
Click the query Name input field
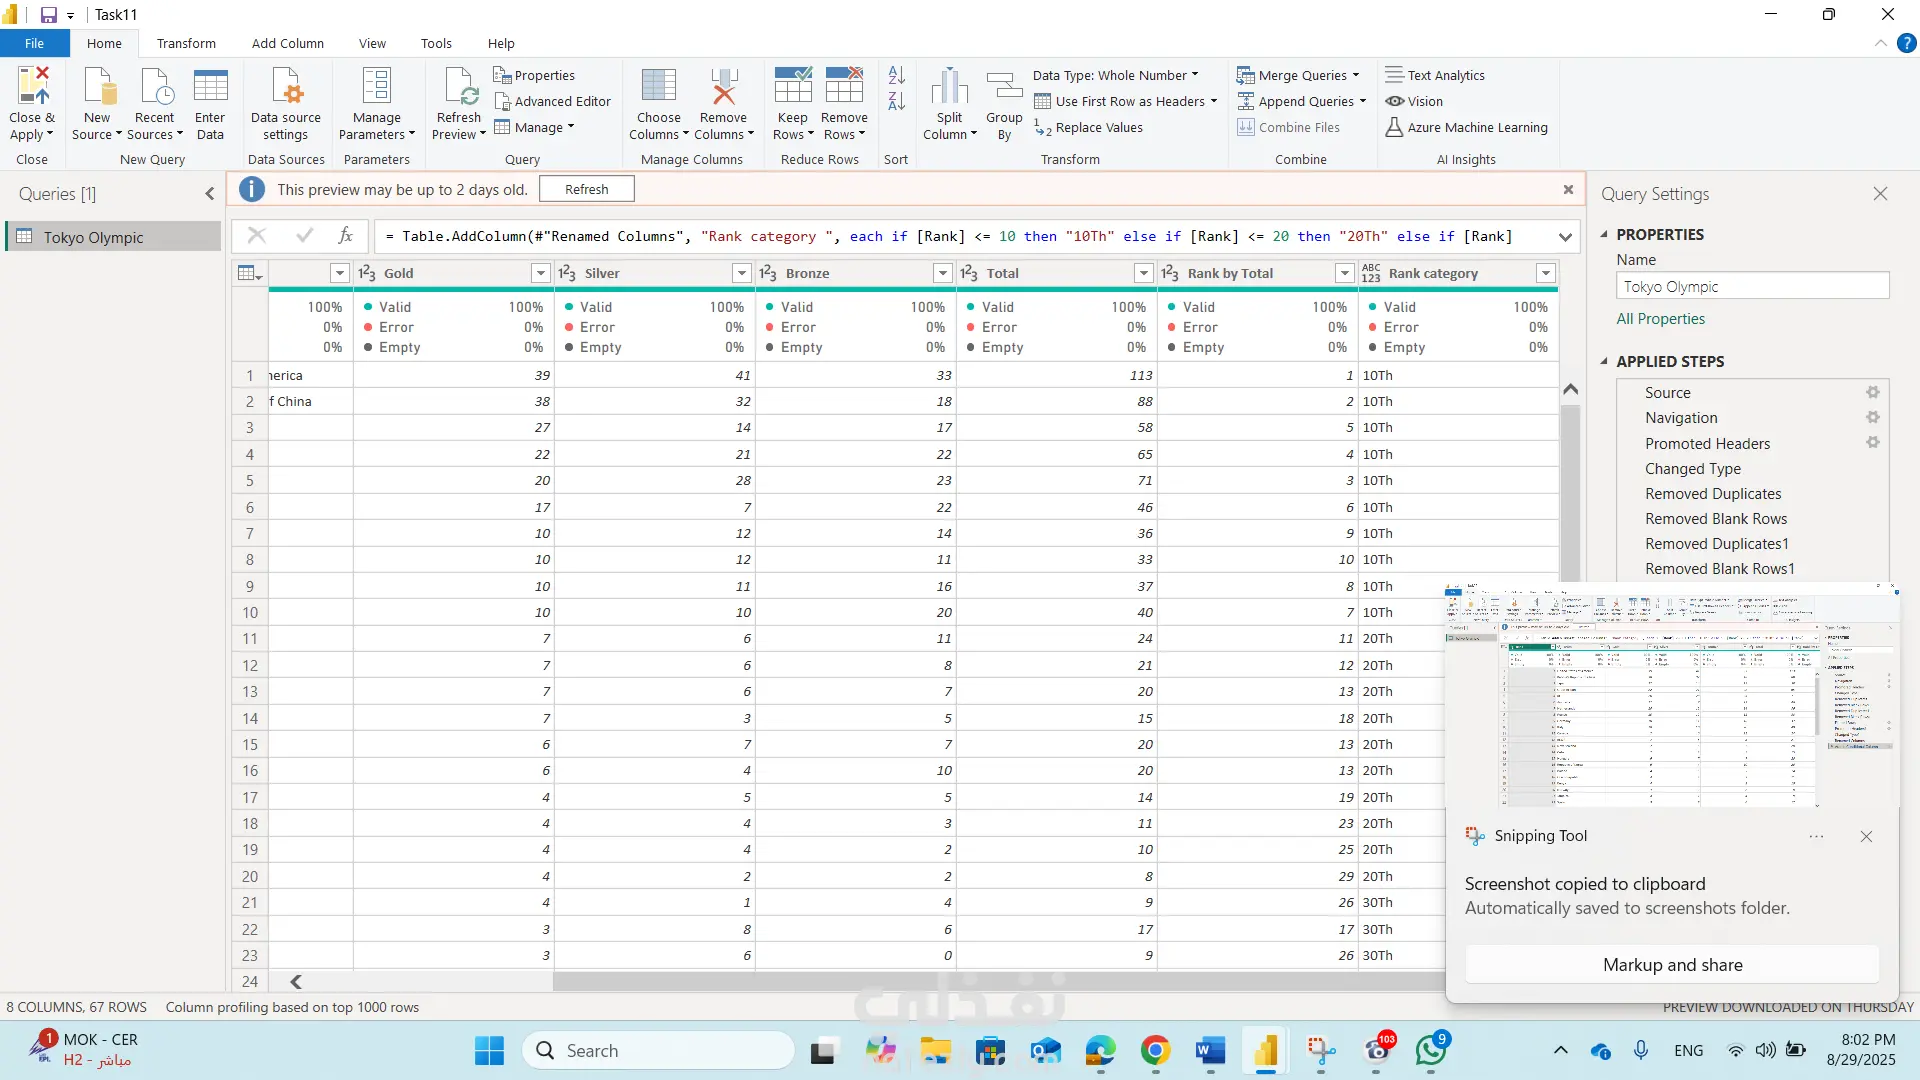click(1752, 287)
